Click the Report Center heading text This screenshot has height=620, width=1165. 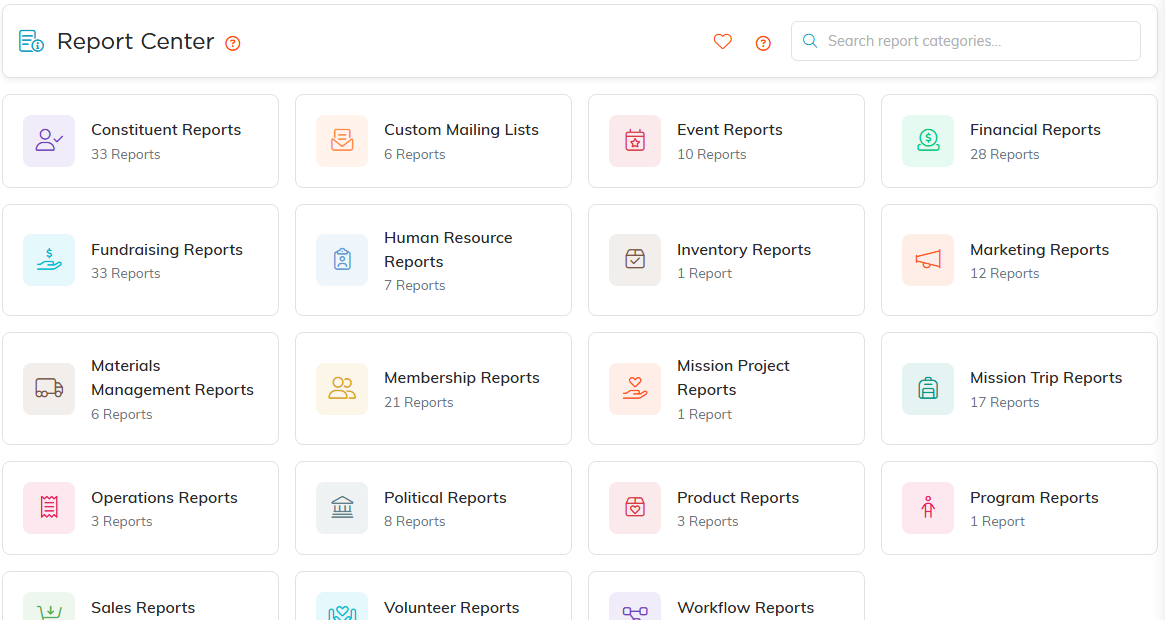click(135, 42)
